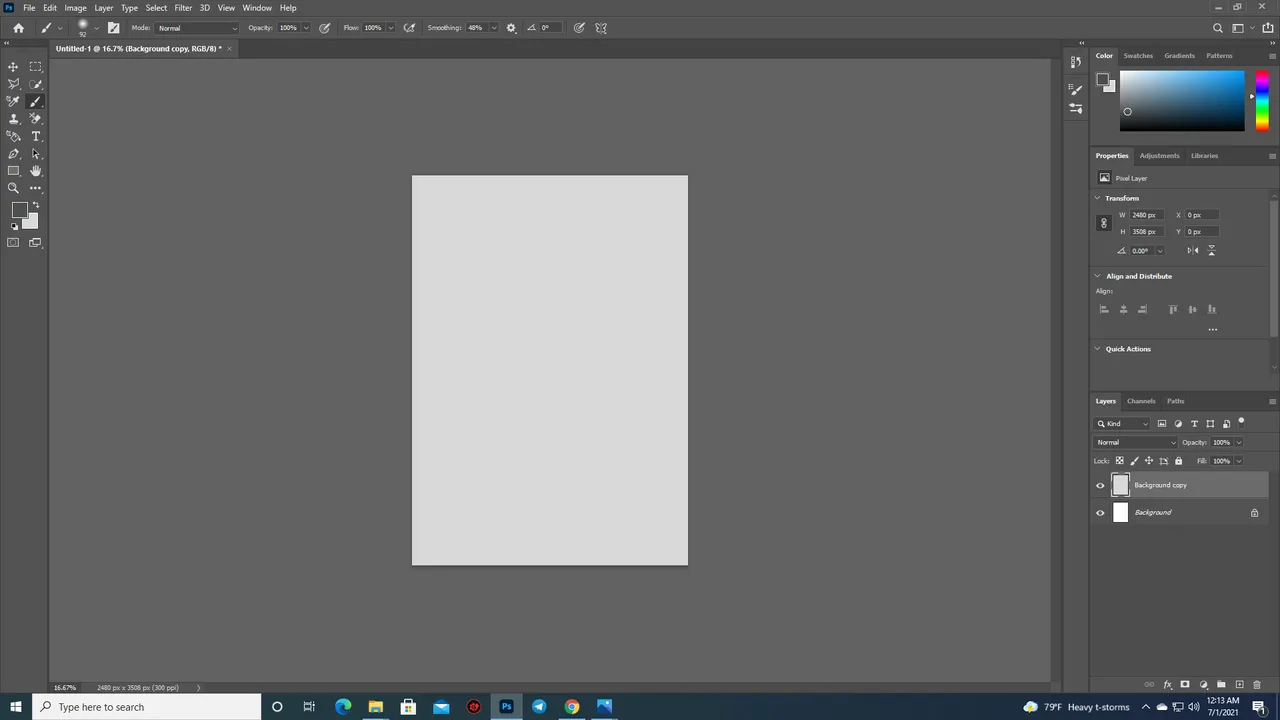Open the brush Mode dropdown
This screenshot has width=1280, height=720.
(198, 28)
